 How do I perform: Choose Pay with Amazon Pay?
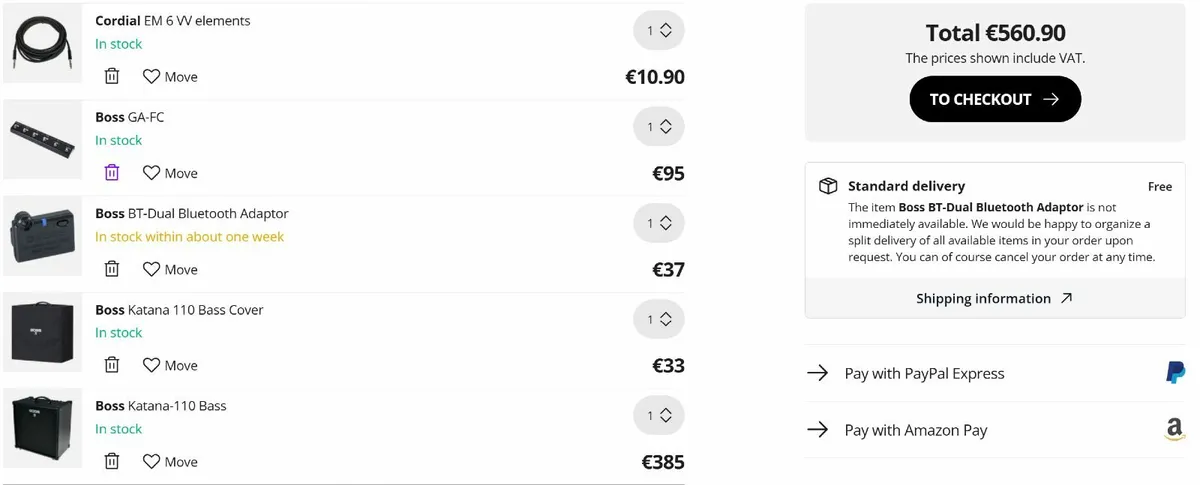coord(915,430)
